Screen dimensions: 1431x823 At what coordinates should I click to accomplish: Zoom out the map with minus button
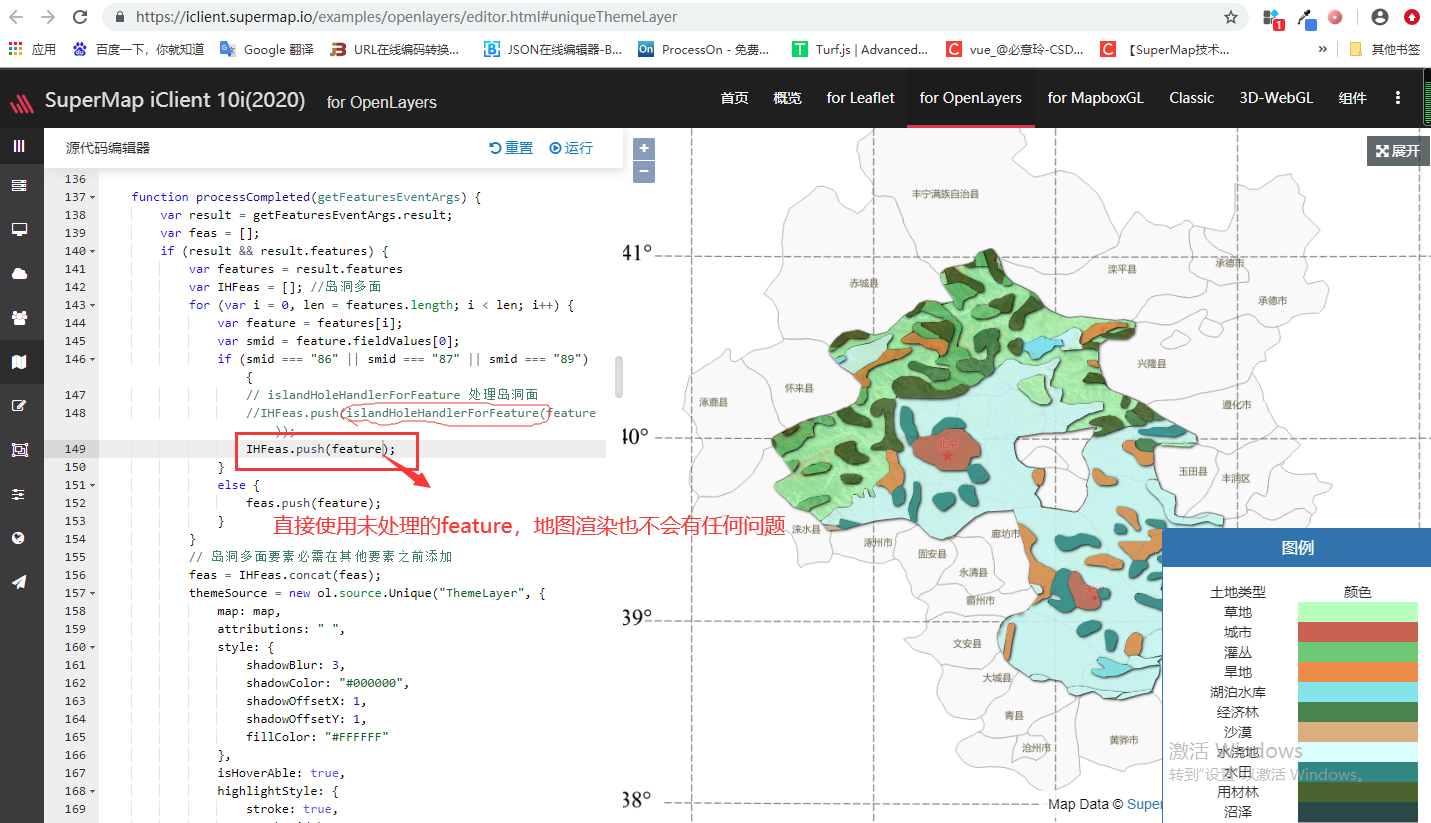pyautogui.click(x=644, y=172)
